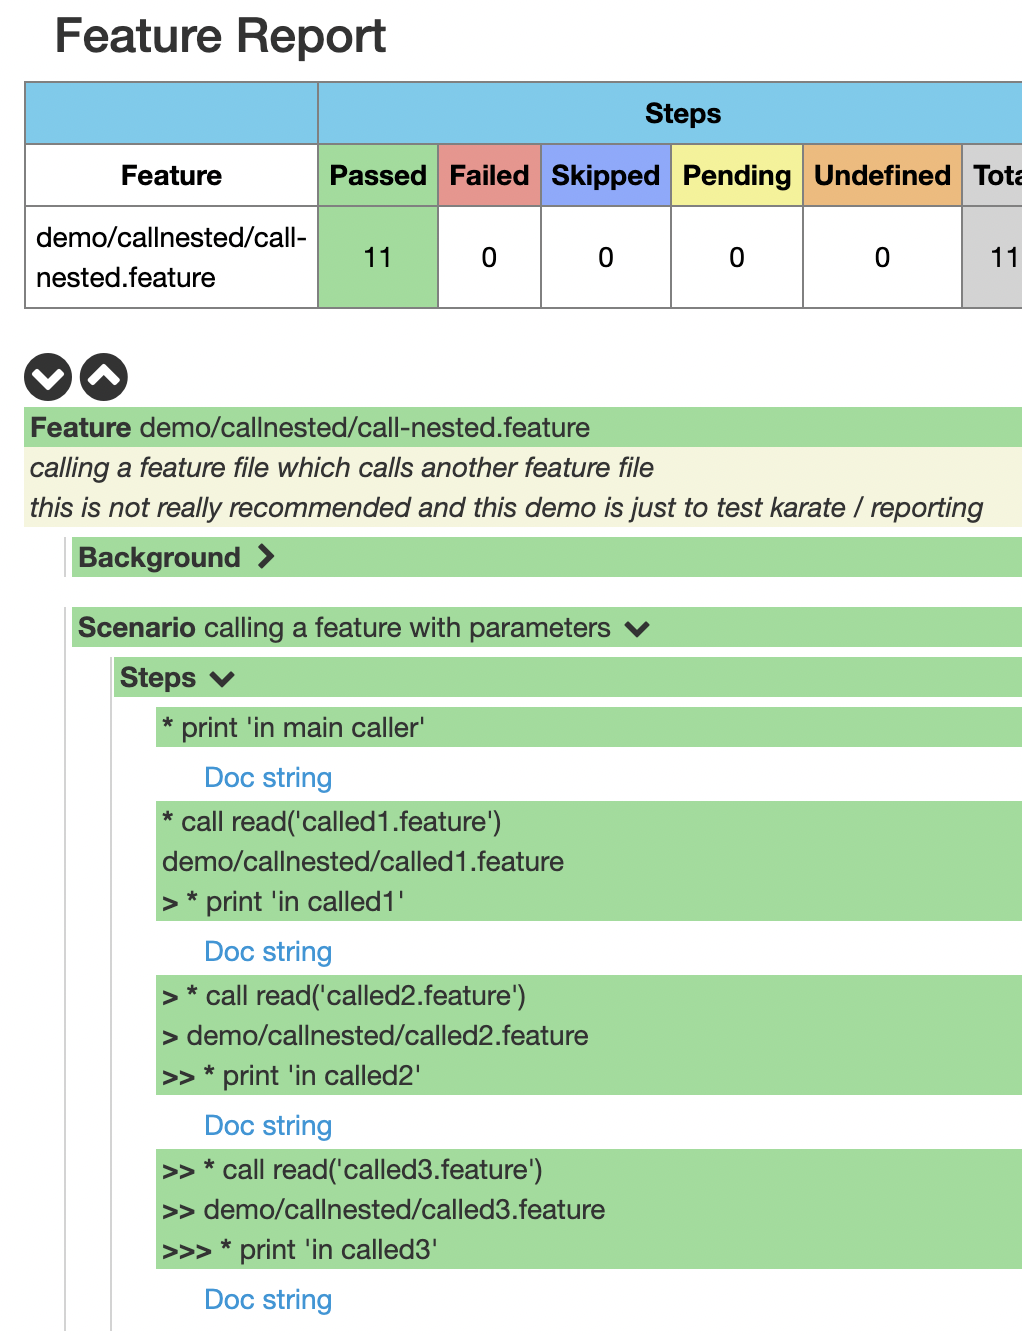
Task: Click the chevron next to Steps
Action: tap(220, 677)
